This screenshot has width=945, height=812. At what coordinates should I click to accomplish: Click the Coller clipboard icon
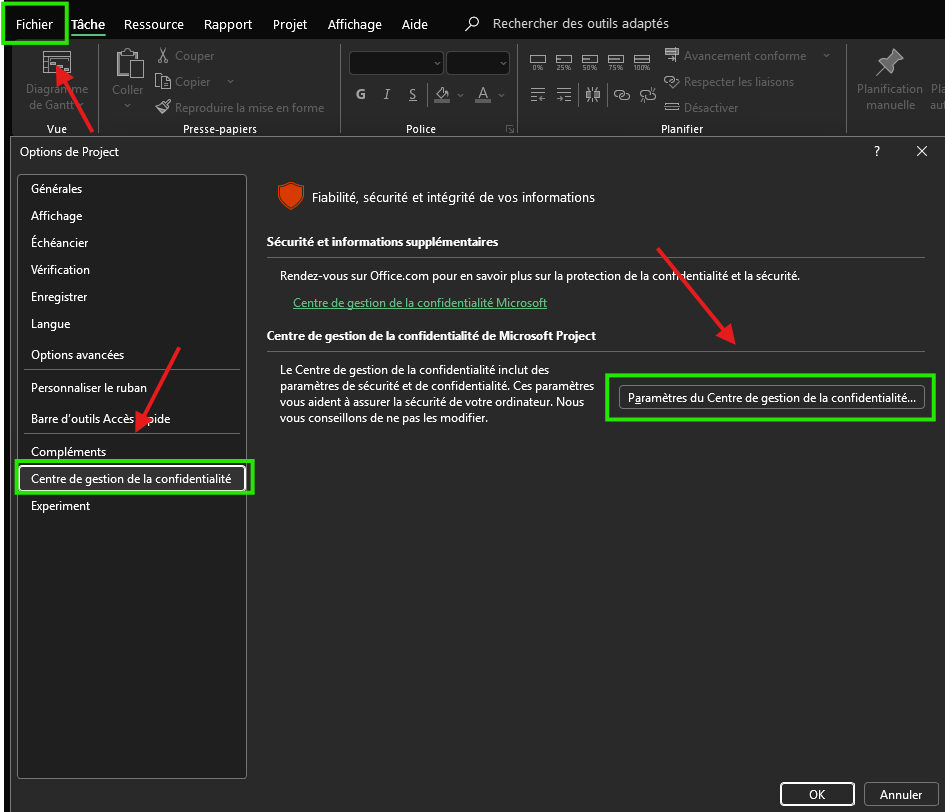click(x=129, y=63)
